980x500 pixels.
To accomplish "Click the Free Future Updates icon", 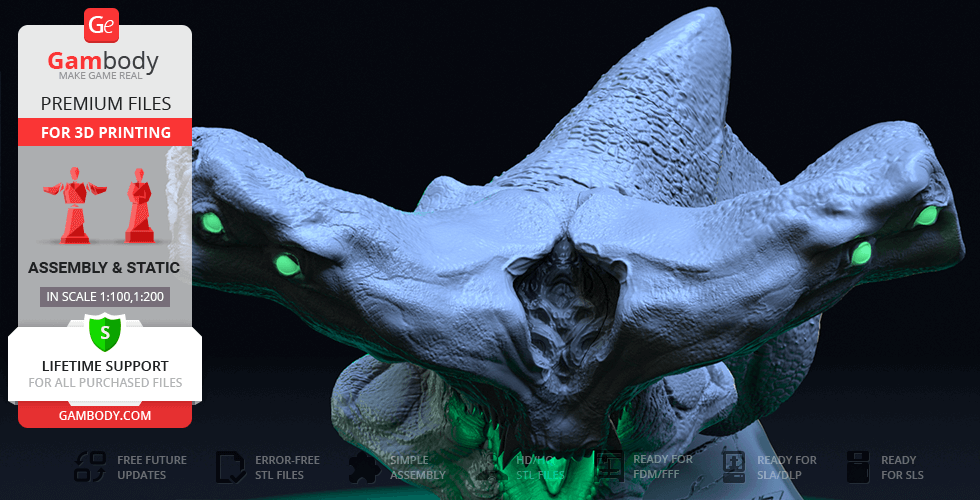I will click(x=92, y=467).
